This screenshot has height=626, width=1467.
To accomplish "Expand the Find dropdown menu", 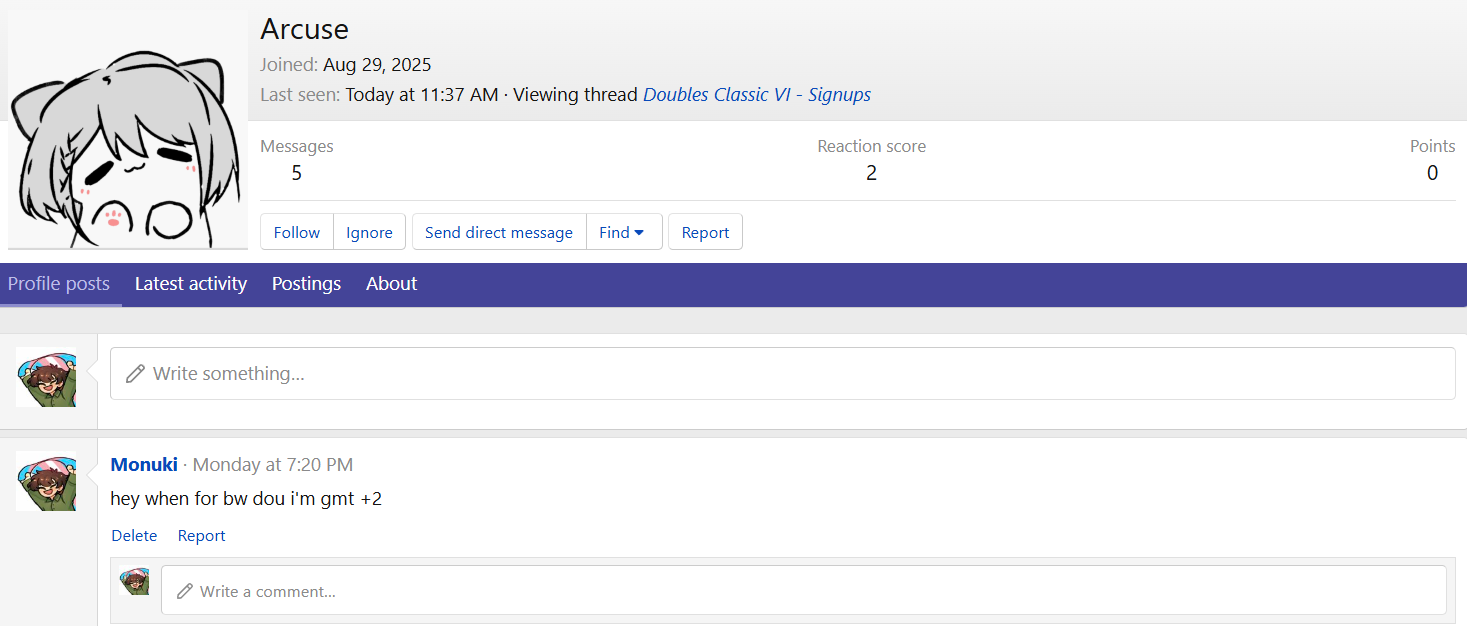I will click(622, 232).
